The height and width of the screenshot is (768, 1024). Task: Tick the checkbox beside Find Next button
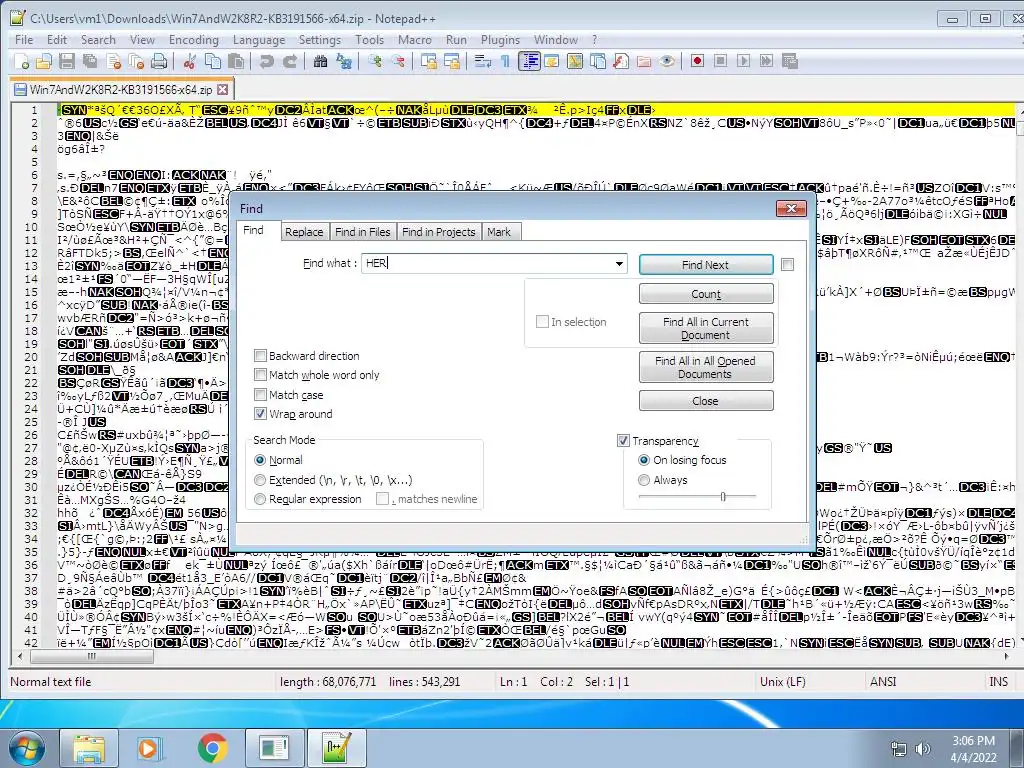788,264
